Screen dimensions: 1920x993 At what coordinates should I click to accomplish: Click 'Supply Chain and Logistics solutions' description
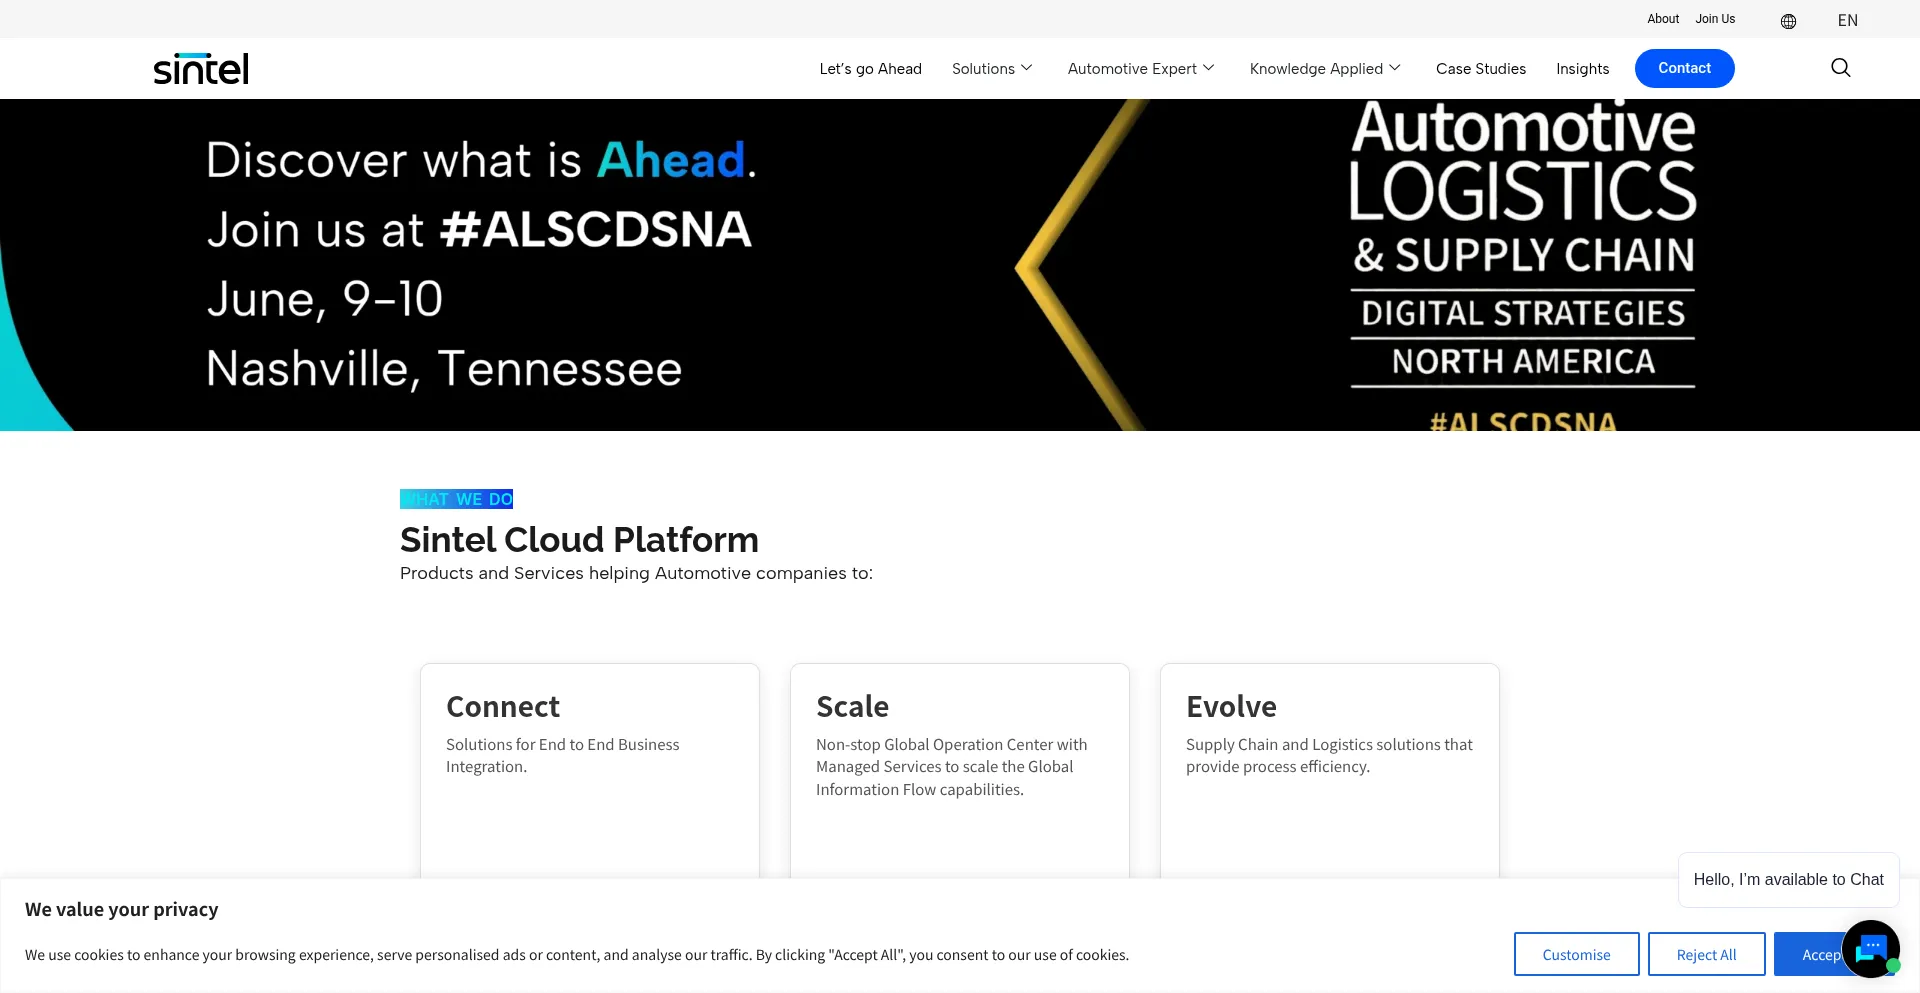(x=1329, y=756)
